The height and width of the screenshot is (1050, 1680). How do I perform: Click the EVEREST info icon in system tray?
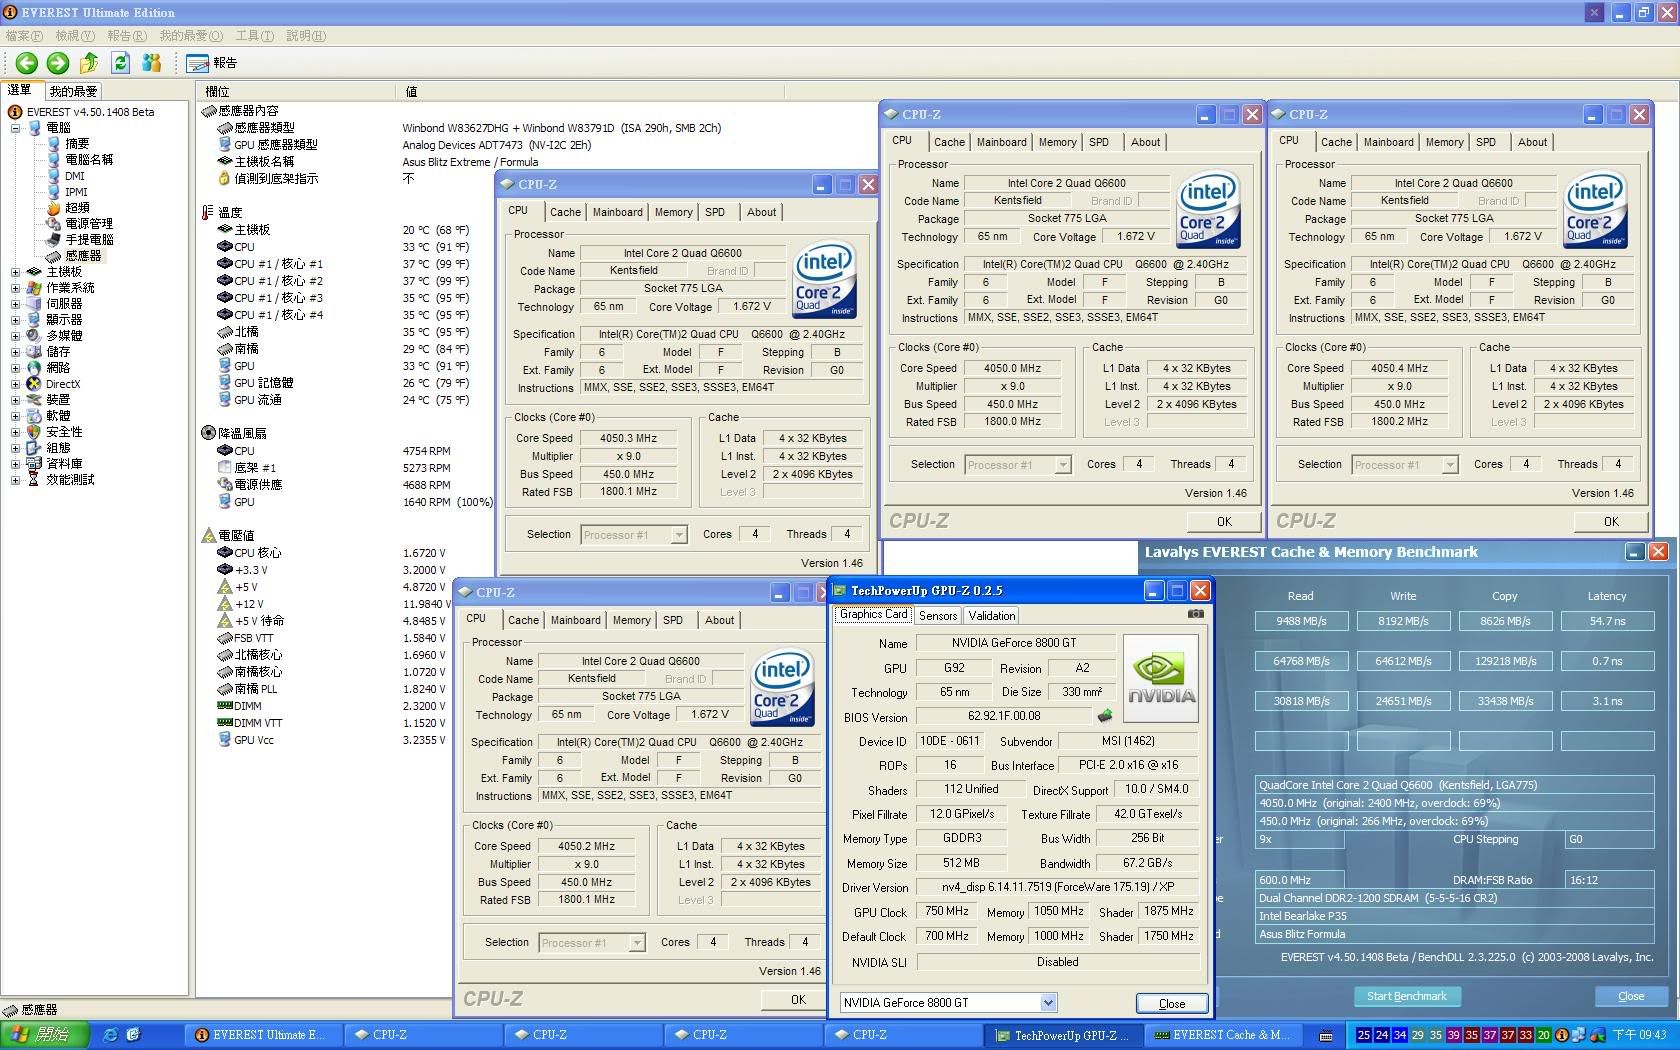point(1562,1036)
